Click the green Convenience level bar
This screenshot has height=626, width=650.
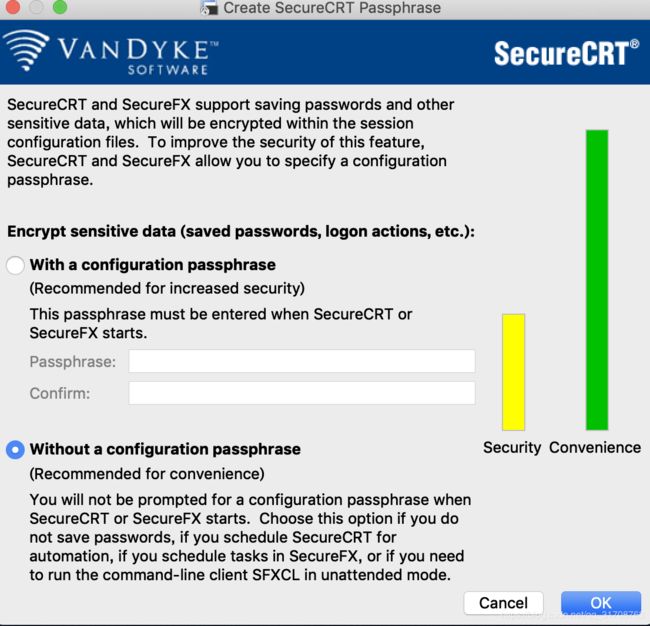(x=597, y=280)
